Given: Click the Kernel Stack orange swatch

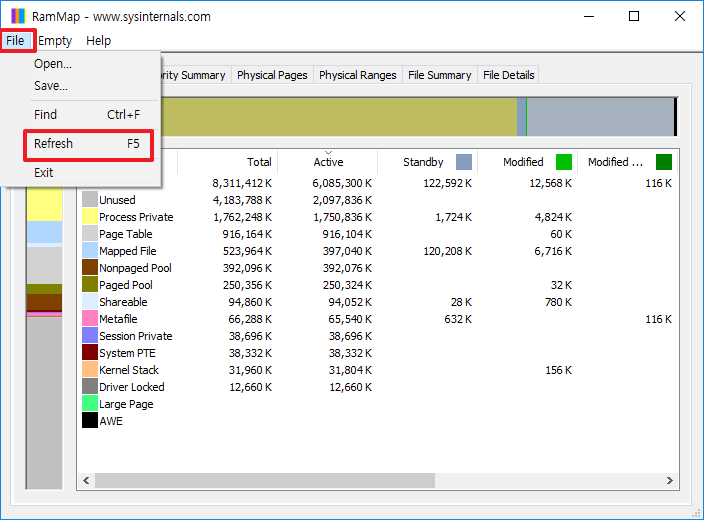Looking at the screenshot, I should point(90,370).
